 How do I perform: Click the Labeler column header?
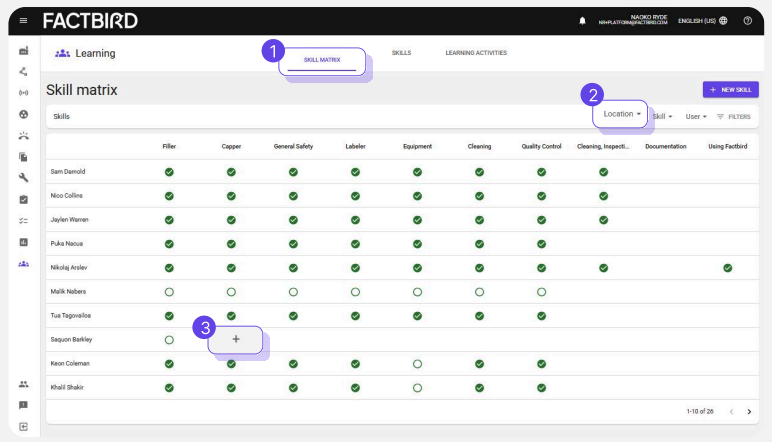coord(355,146)
